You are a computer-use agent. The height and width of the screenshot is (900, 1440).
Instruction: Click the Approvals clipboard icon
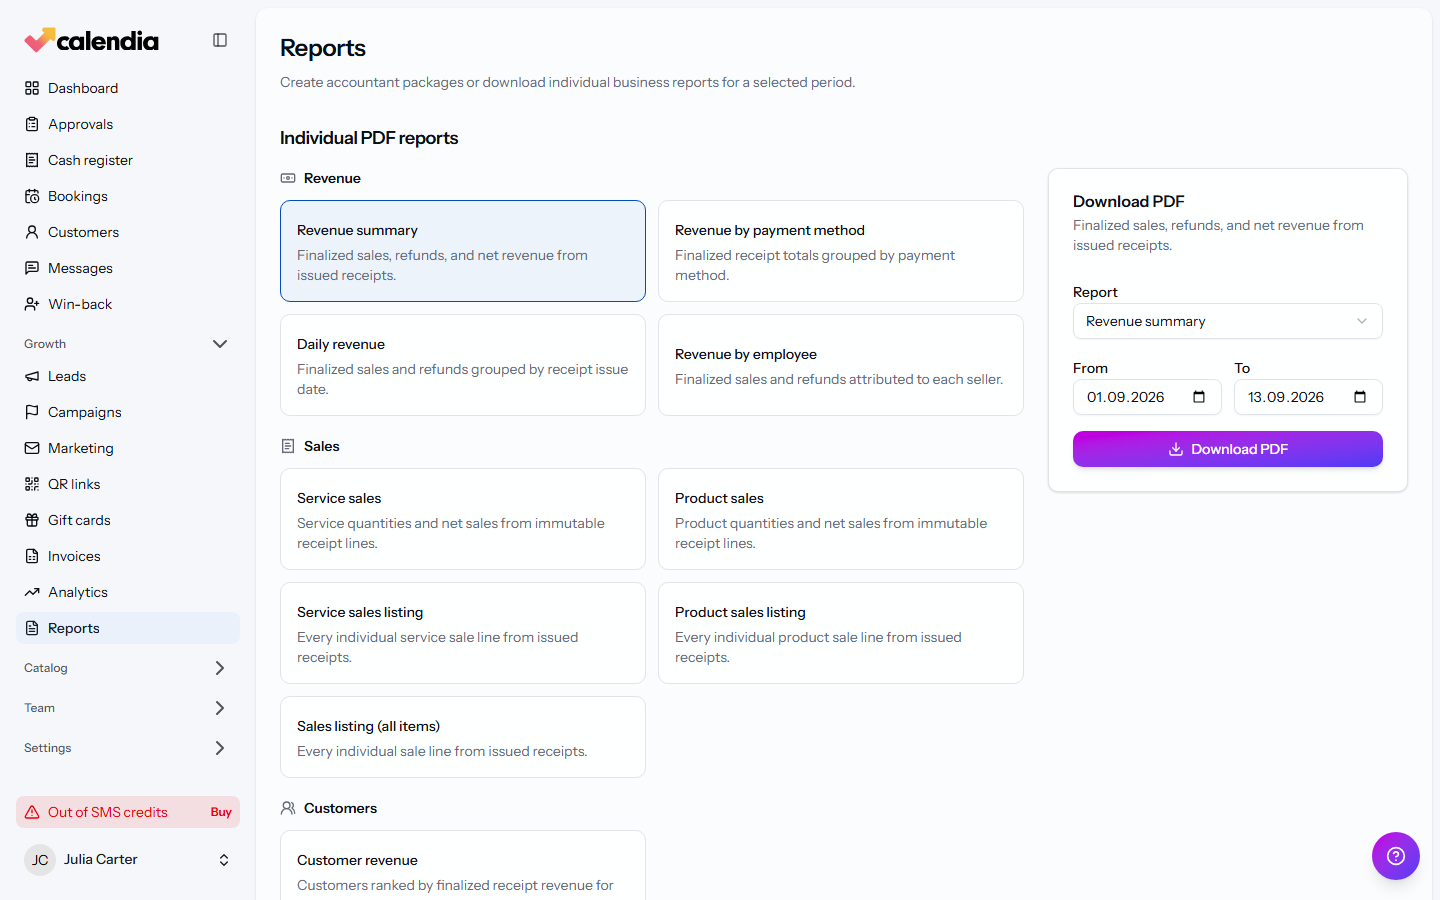(32, 124)
